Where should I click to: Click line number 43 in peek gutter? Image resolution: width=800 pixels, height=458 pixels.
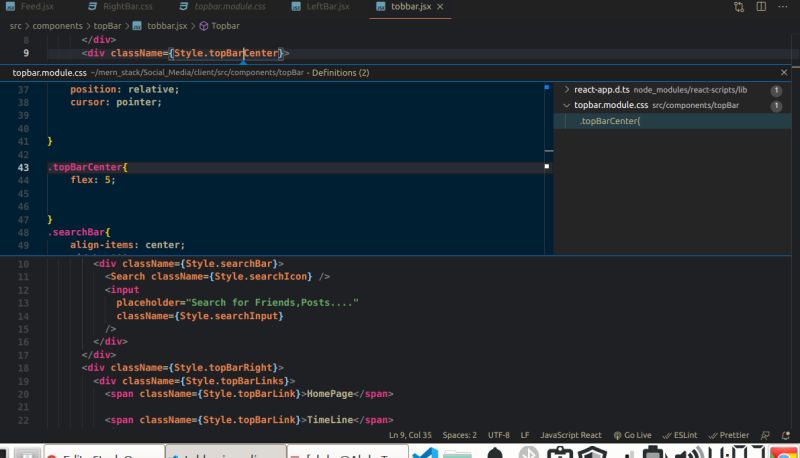23,167
